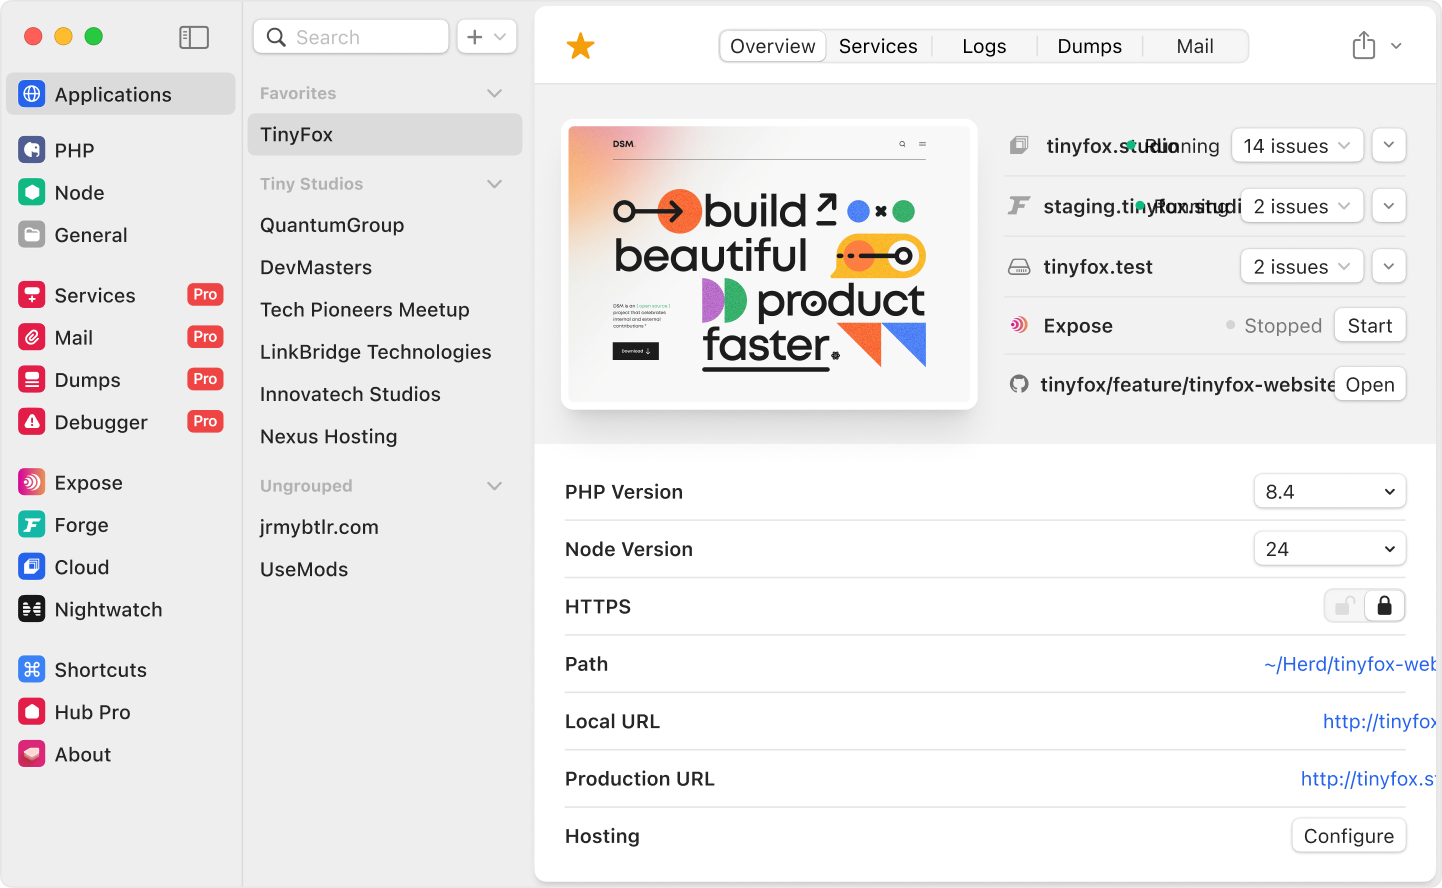Click the Expose sidebar icon

[32, 483]
